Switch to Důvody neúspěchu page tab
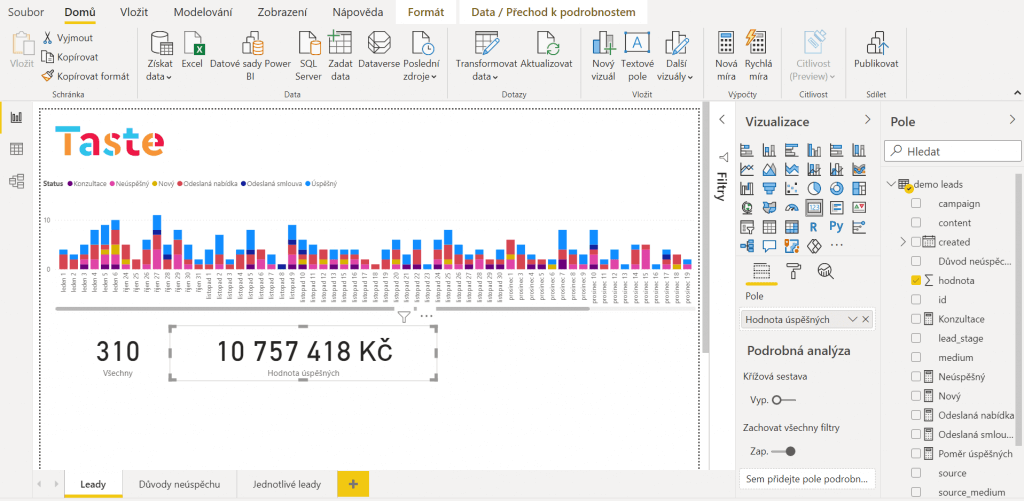The height and width of the screenshot is (501, 1024). pyautogui.click(x=180, y=484)
